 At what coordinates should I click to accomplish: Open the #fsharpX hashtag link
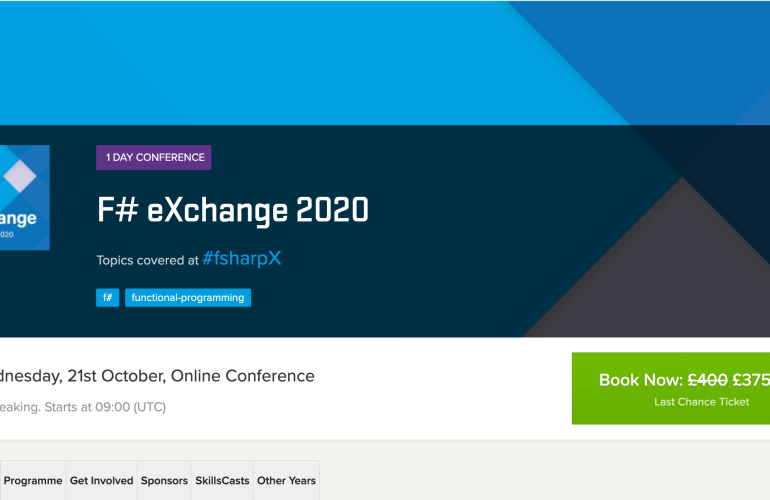click(241, 259)
